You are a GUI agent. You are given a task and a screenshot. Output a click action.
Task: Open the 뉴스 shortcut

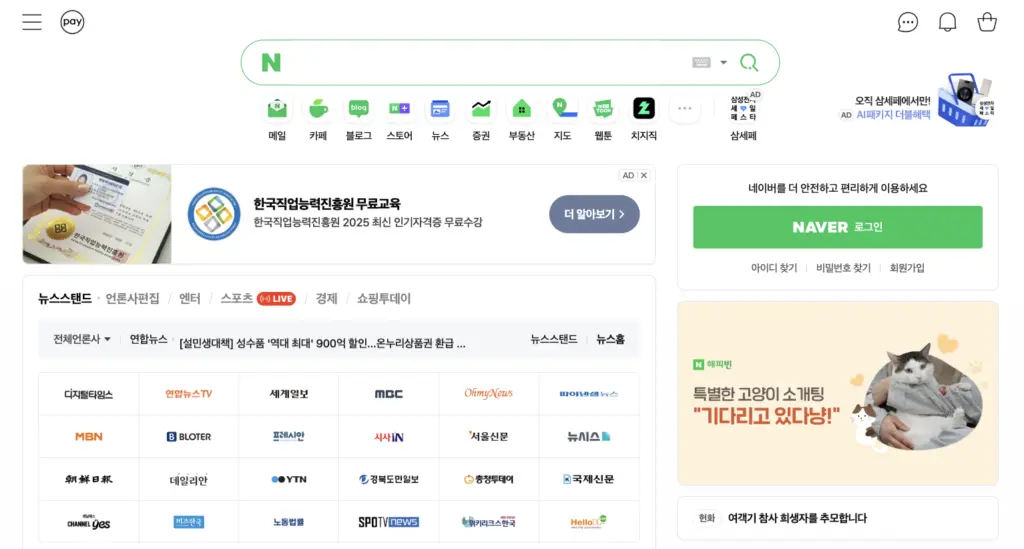[440, 119]
